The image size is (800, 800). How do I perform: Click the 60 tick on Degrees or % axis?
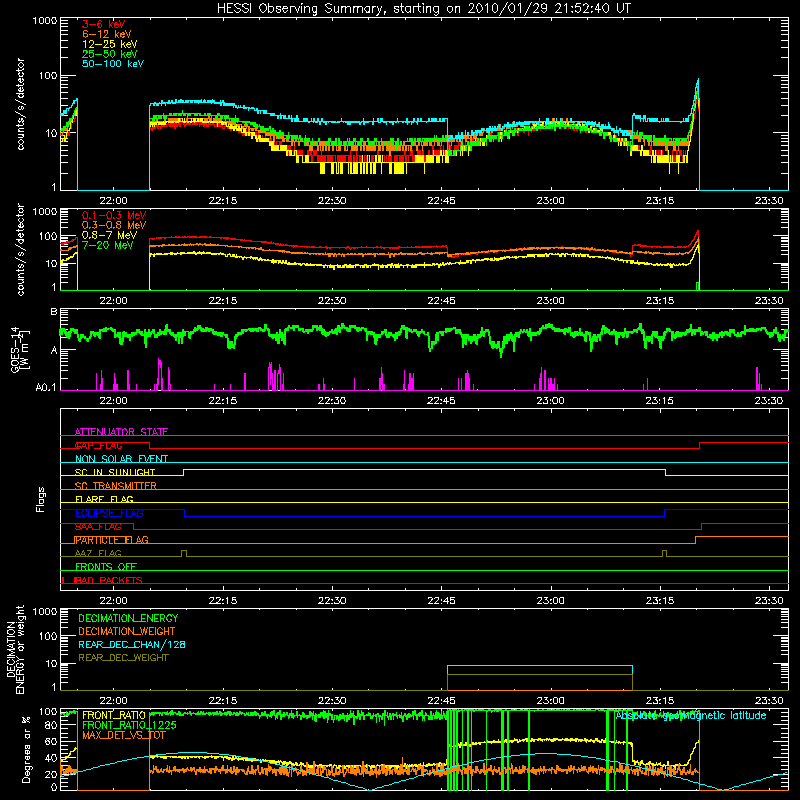pos(51,742)
